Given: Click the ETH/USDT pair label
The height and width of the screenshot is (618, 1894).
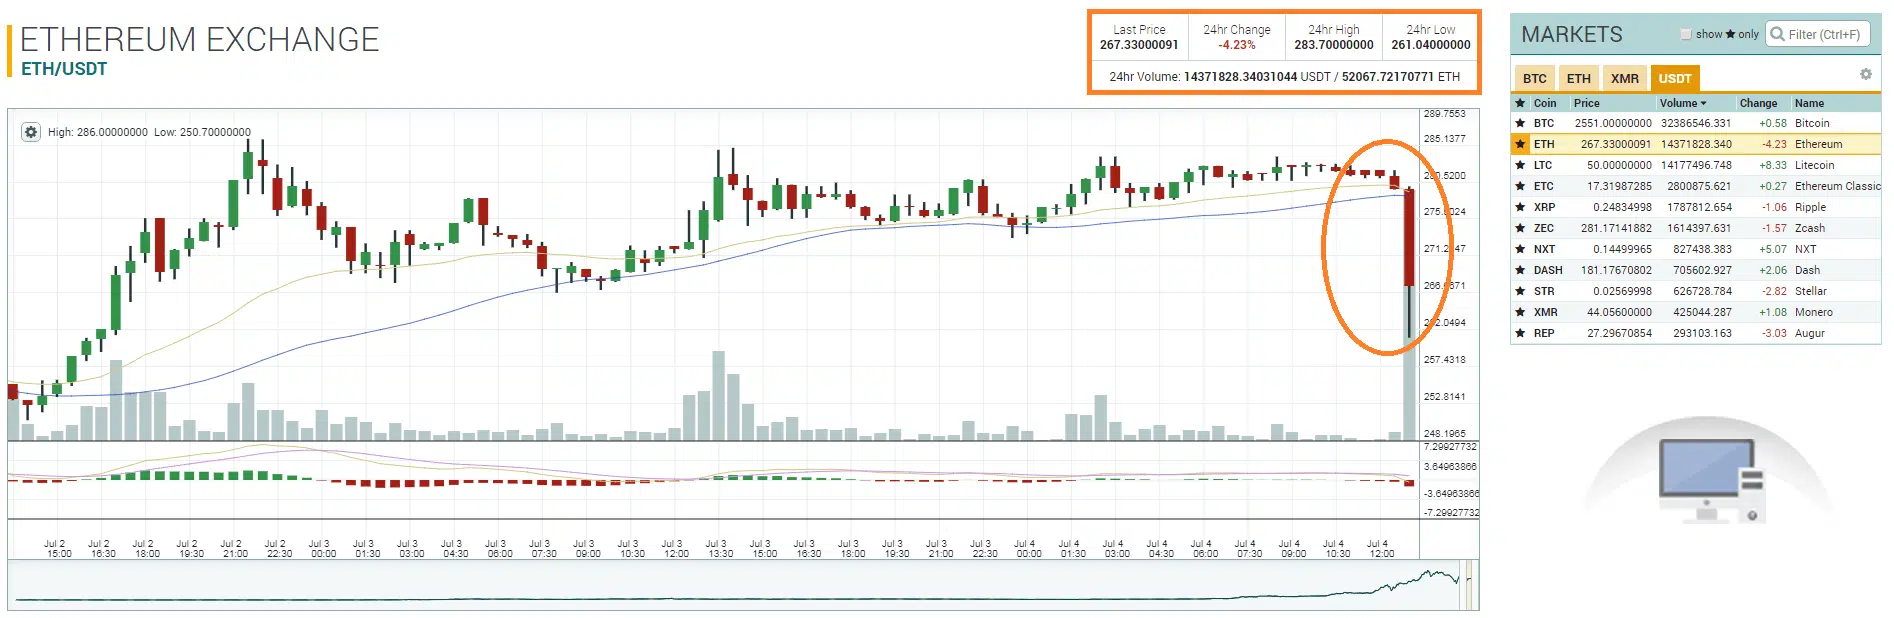Looking at the screenshot, I should (64, 69).
